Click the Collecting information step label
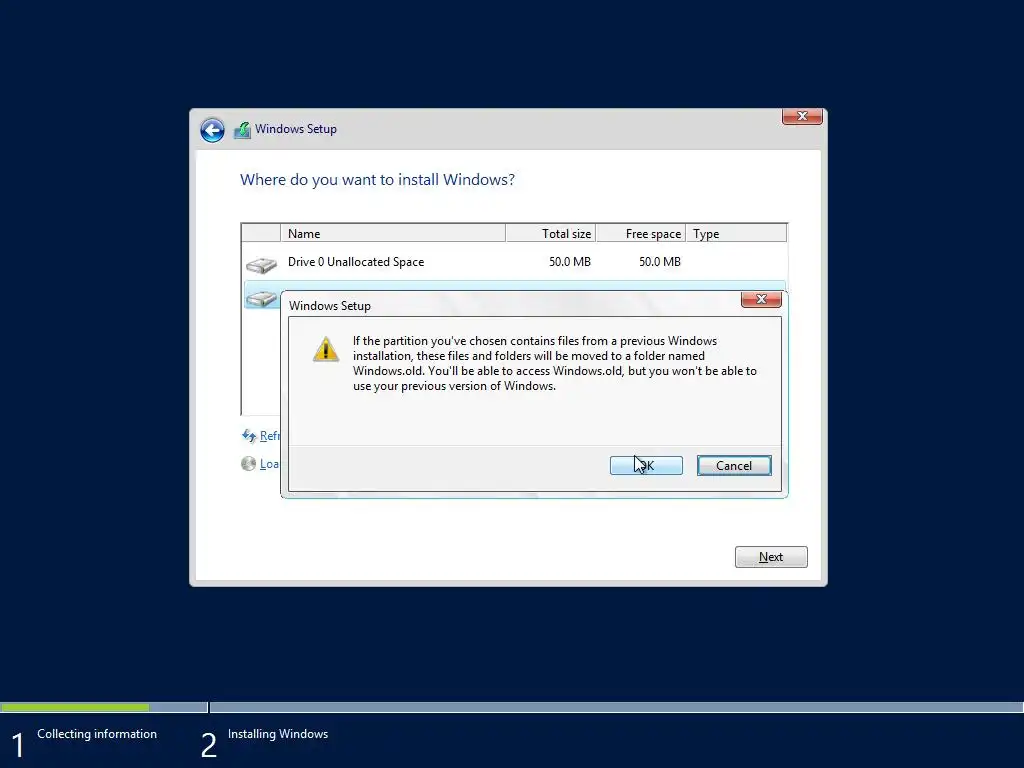 (97, 734)
